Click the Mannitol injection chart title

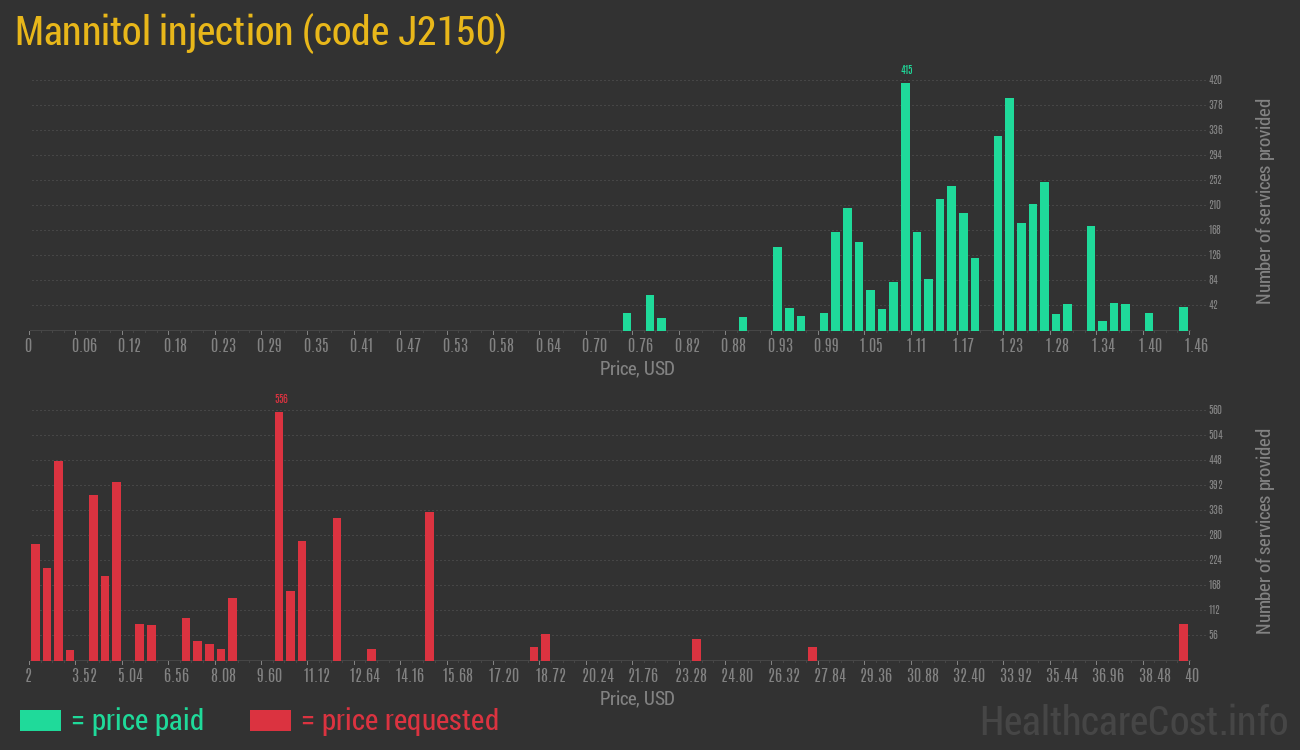(x=262, y=32)
